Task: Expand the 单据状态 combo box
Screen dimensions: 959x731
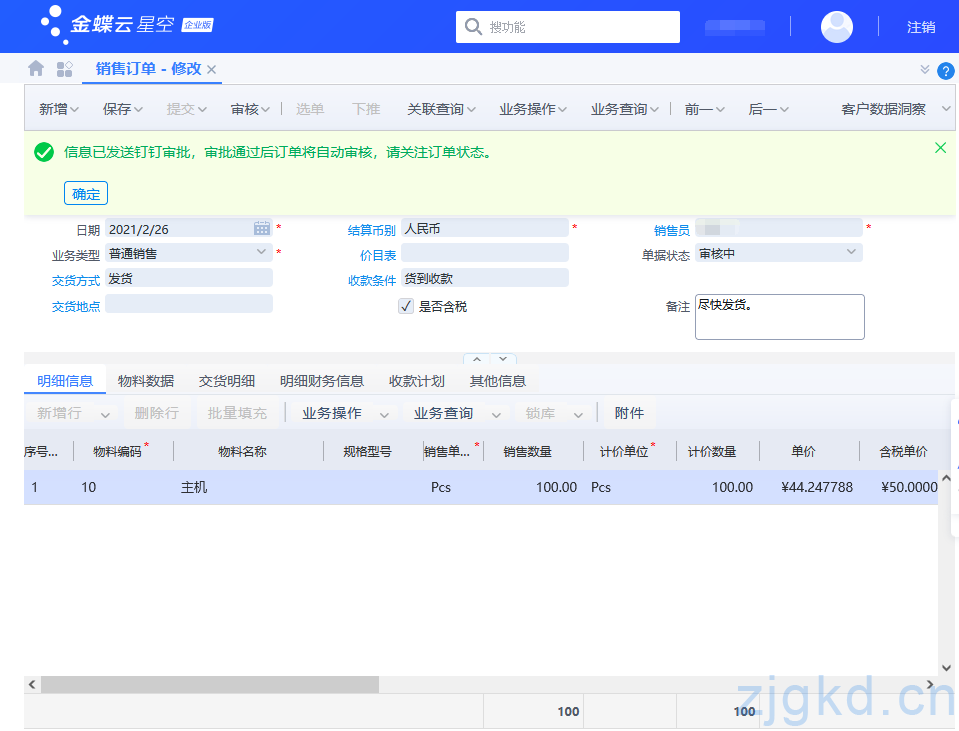Action: pos(851,252)
